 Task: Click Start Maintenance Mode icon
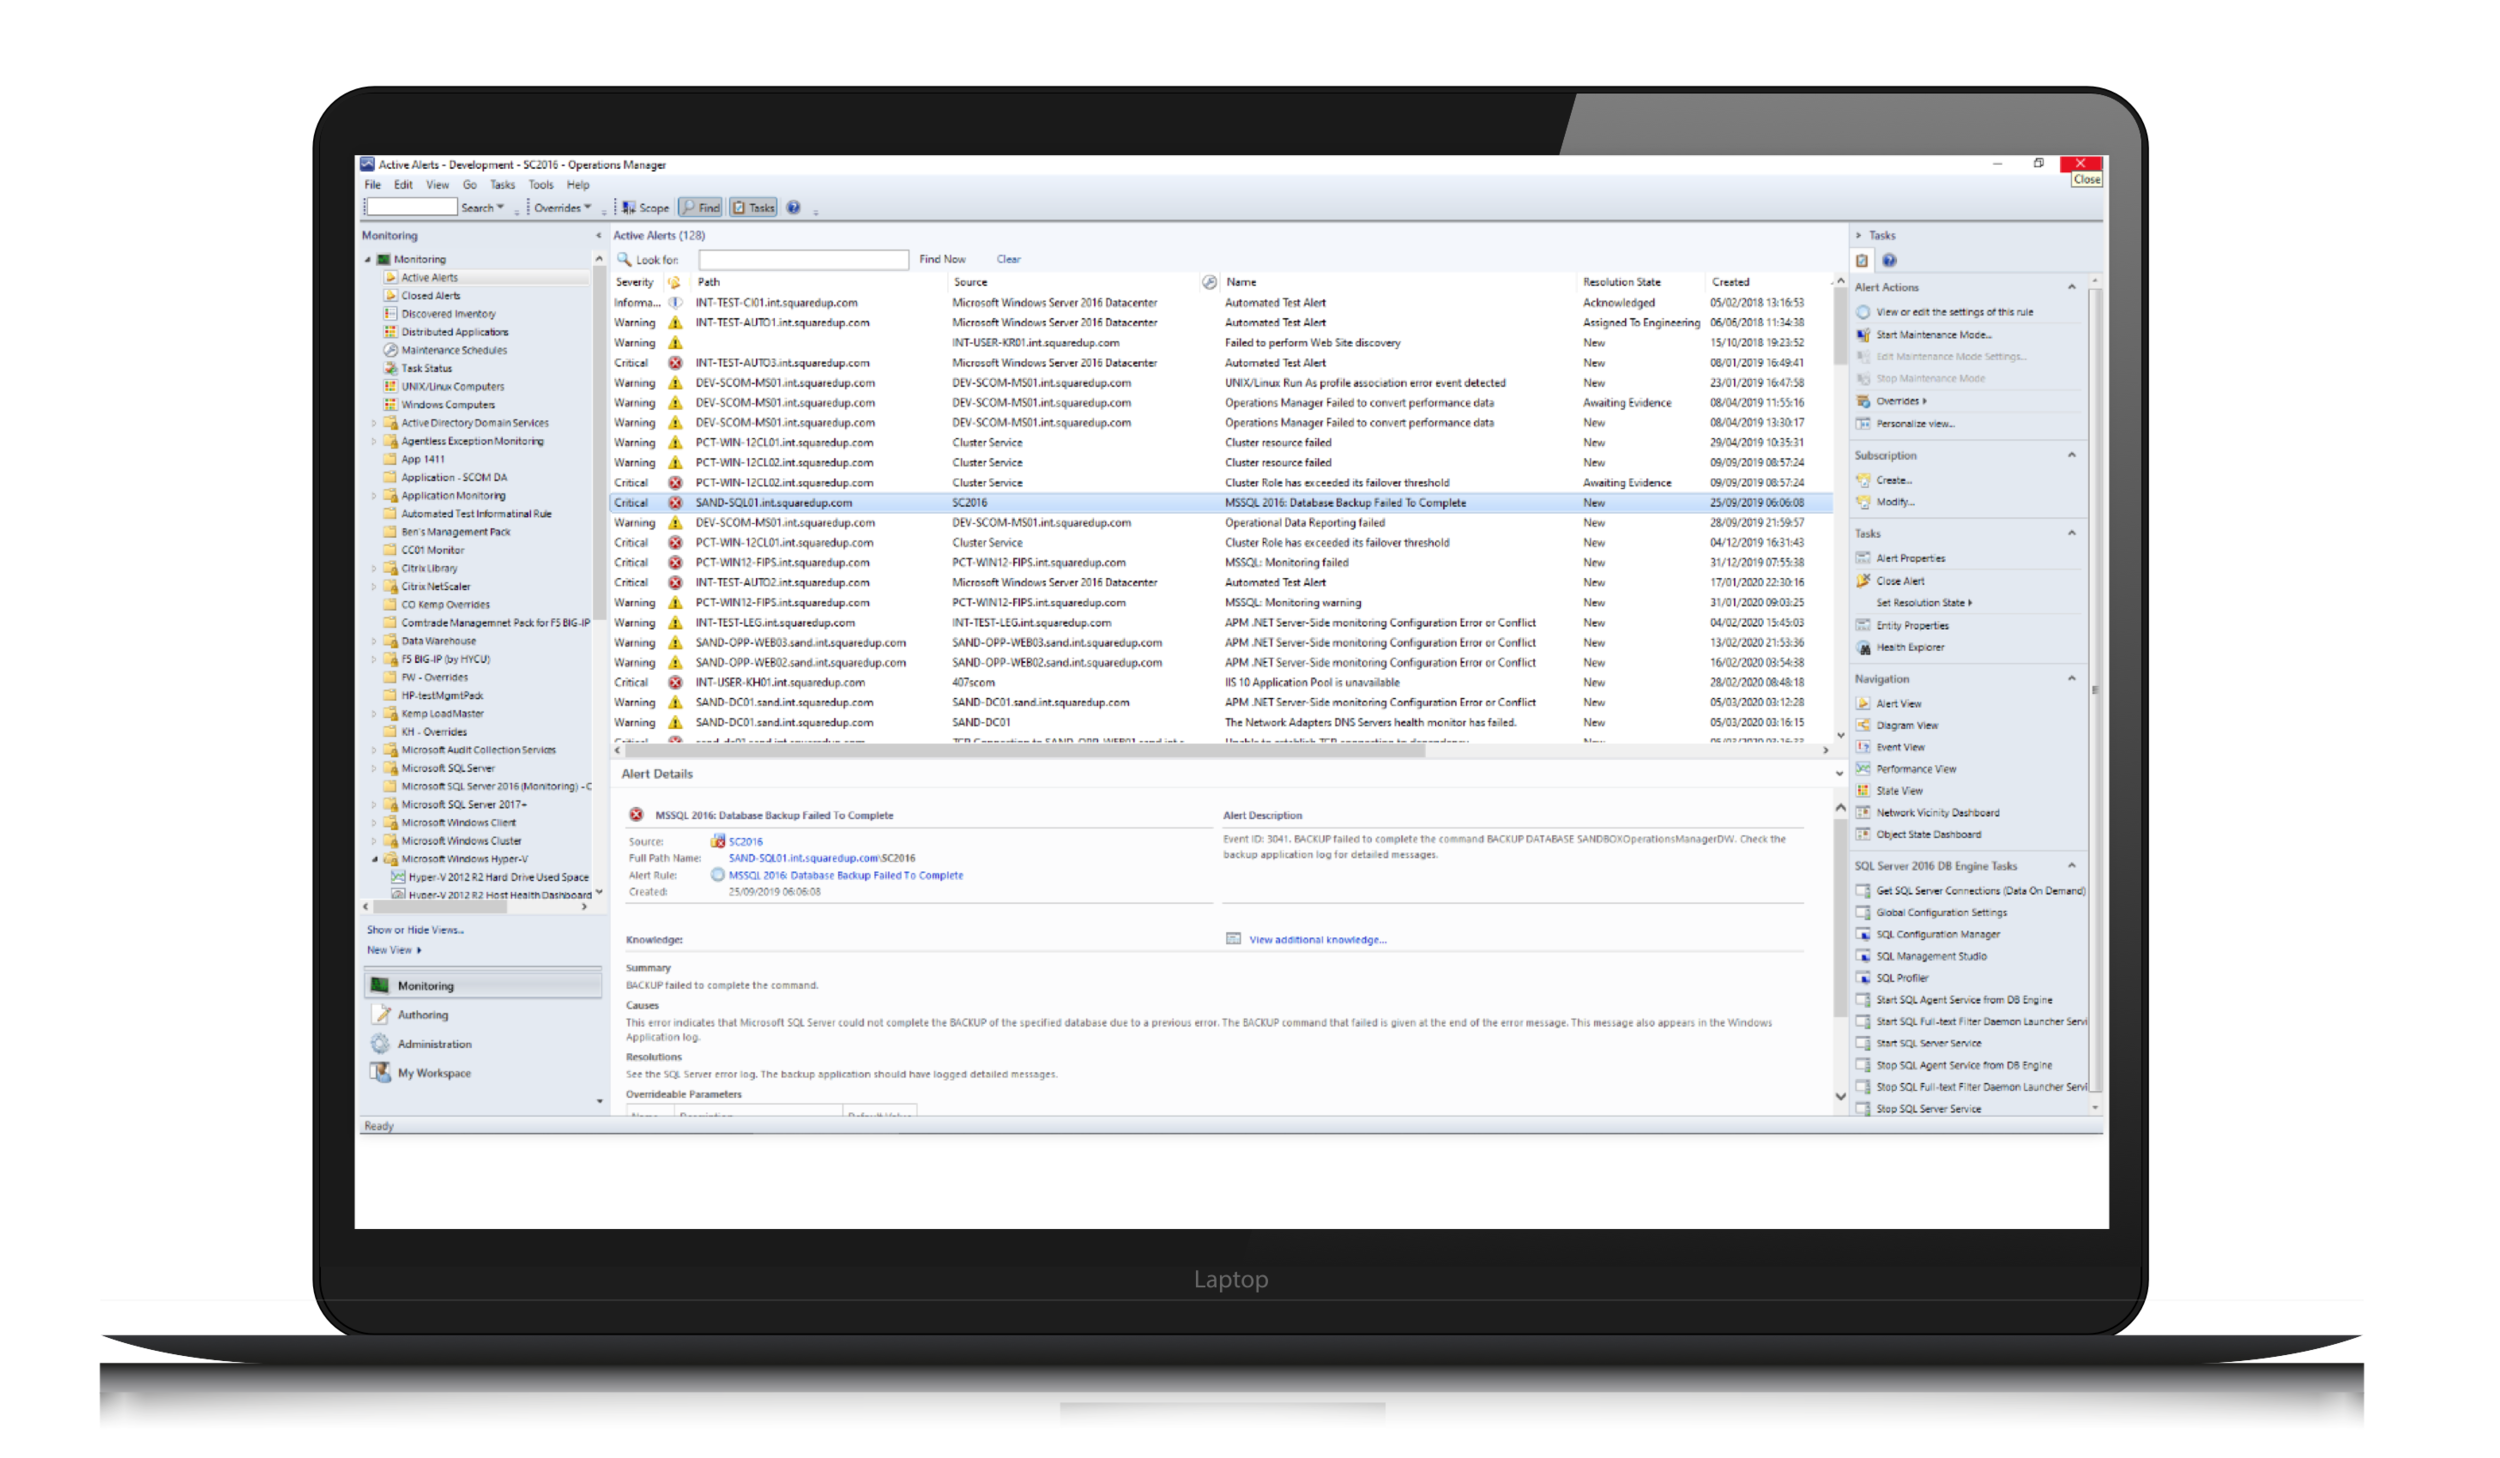(x=1863, y=335)
